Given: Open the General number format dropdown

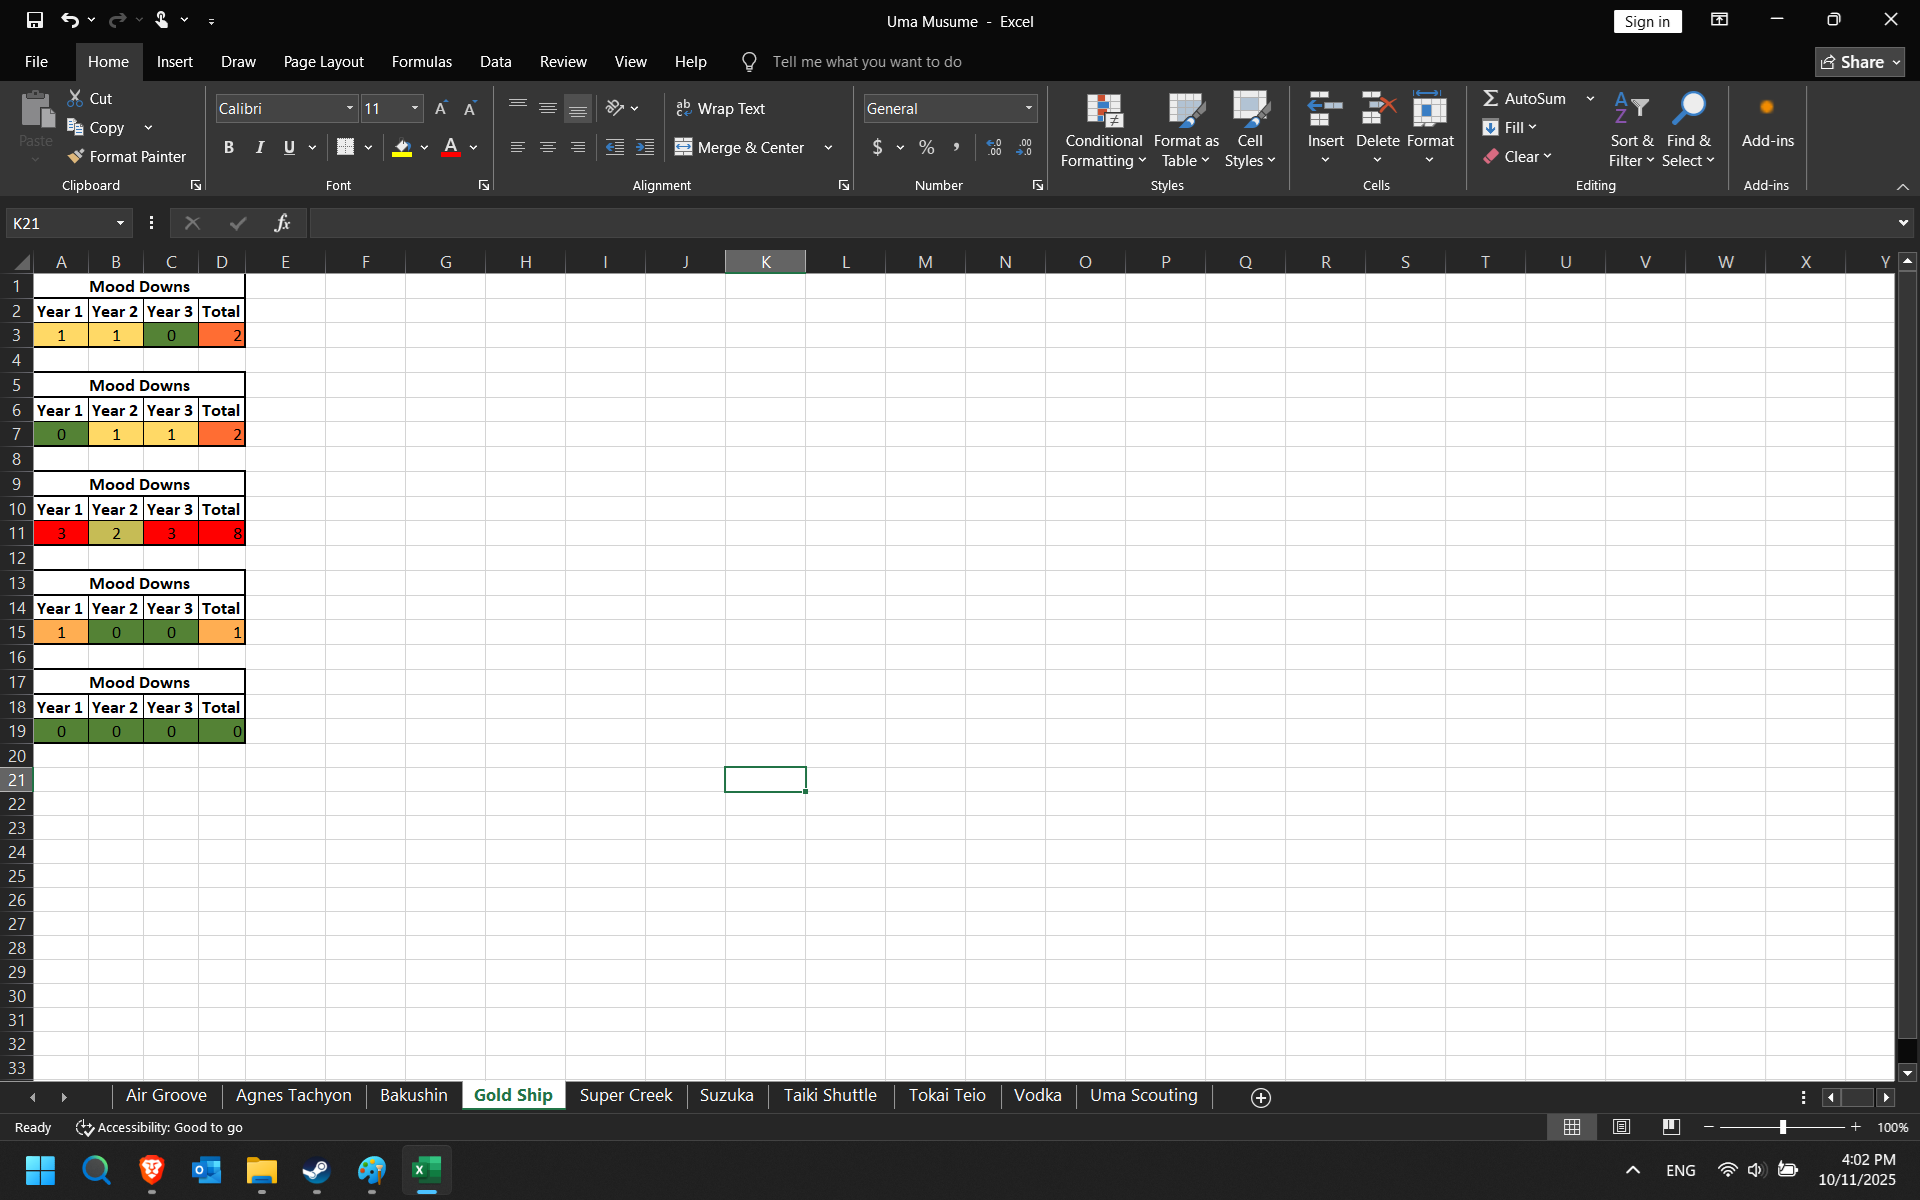Looking at the screenshot, I should pos(1028,108).
